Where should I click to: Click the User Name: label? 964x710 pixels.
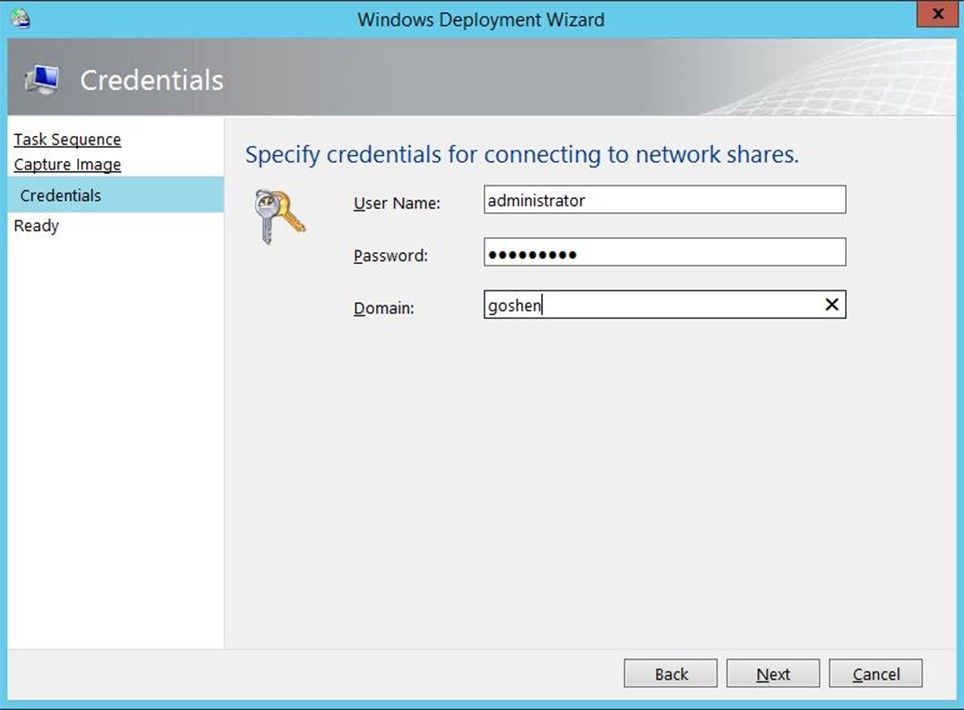pyautogui.click(x=397, y=203)
